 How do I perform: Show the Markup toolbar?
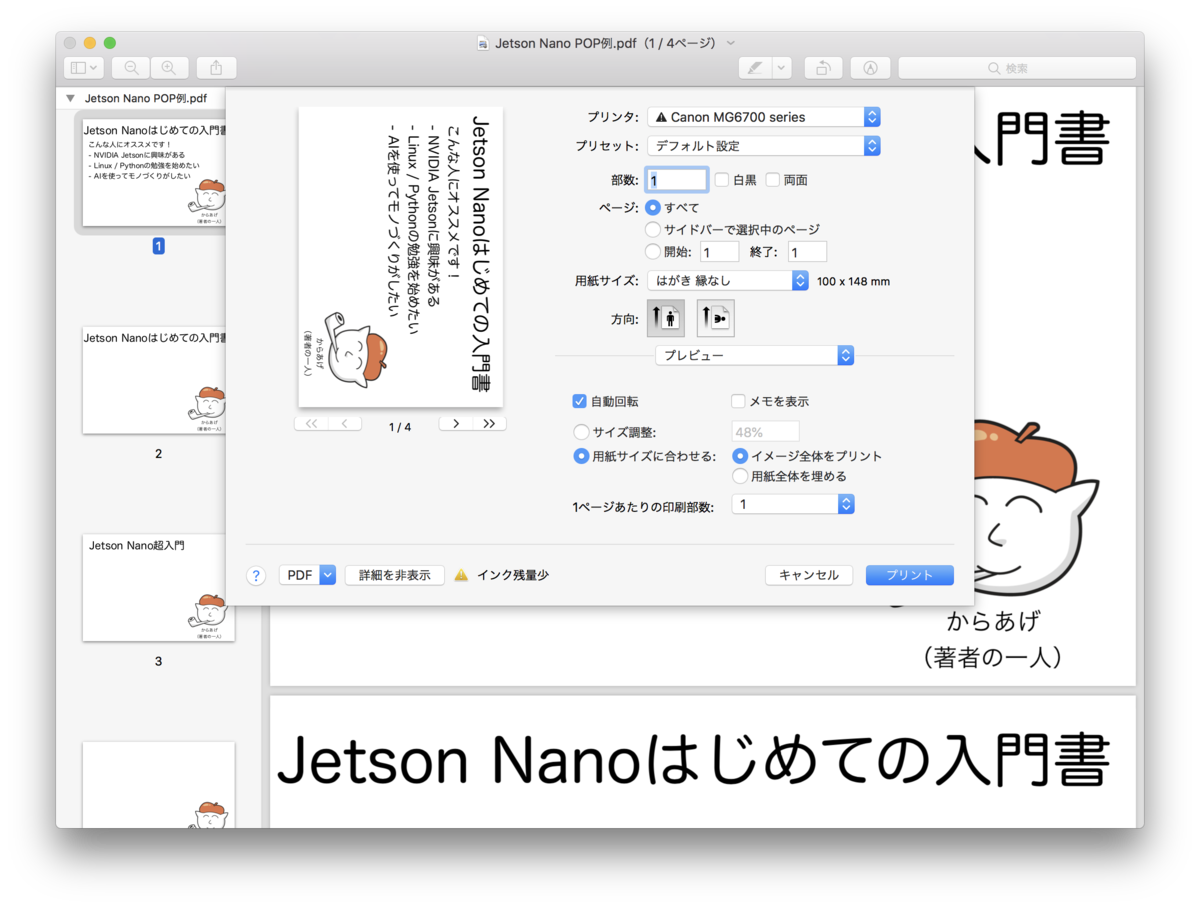click(870, 68)
